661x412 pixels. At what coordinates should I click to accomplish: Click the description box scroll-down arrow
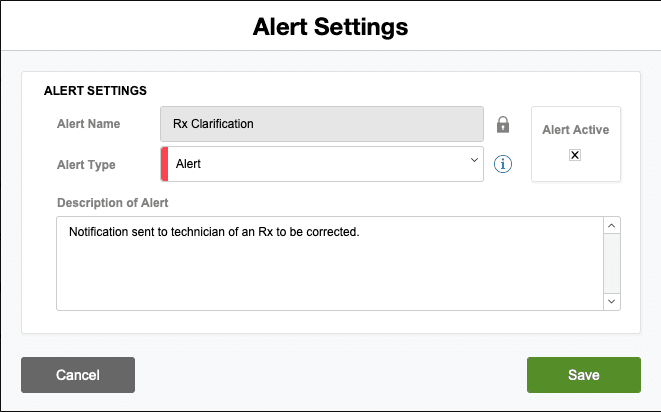[612, 300]
